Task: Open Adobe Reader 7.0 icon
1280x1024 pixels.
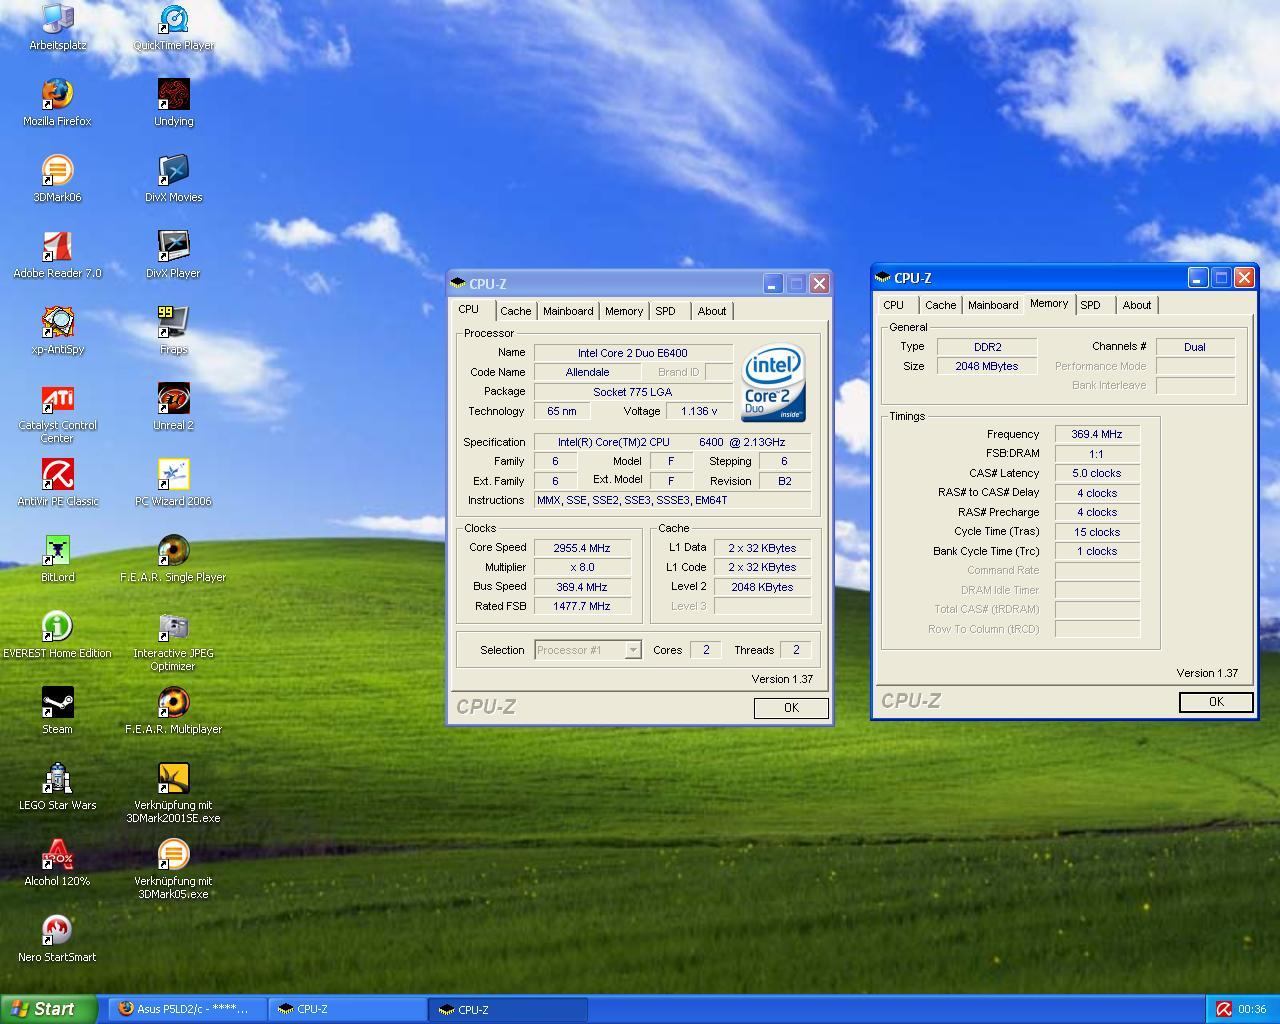Action: [x=57, y=247]
